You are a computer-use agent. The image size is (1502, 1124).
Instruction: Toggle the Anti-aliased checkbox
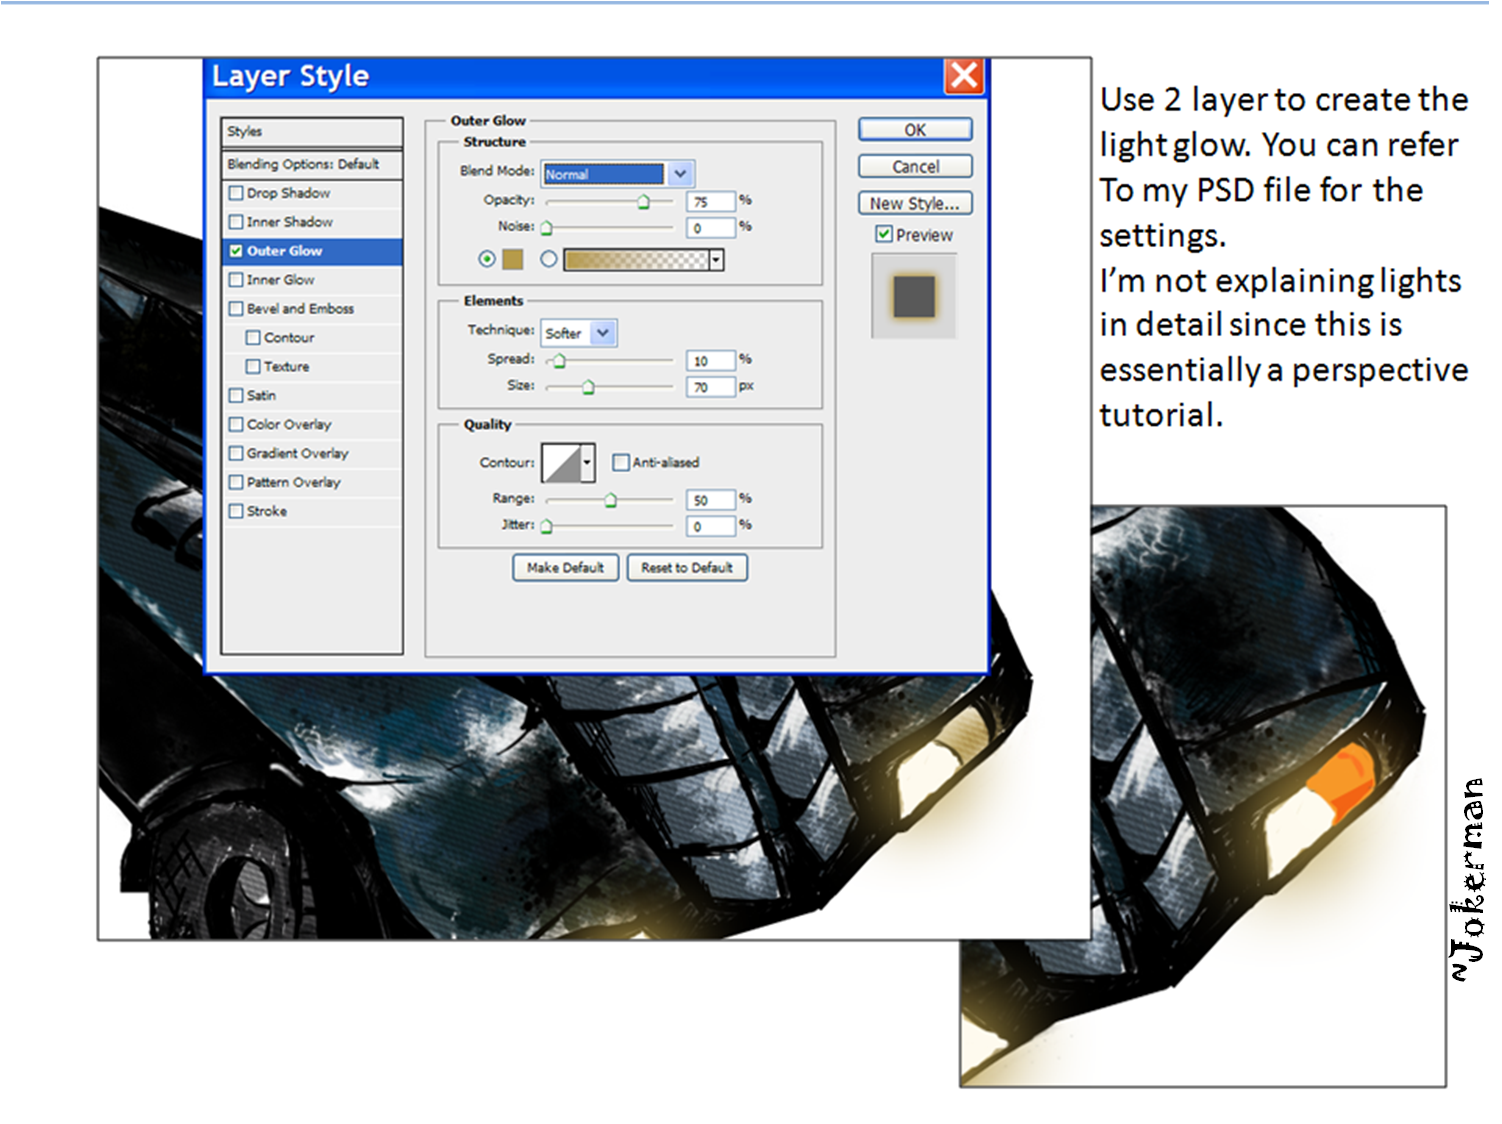tap(621, 462)
